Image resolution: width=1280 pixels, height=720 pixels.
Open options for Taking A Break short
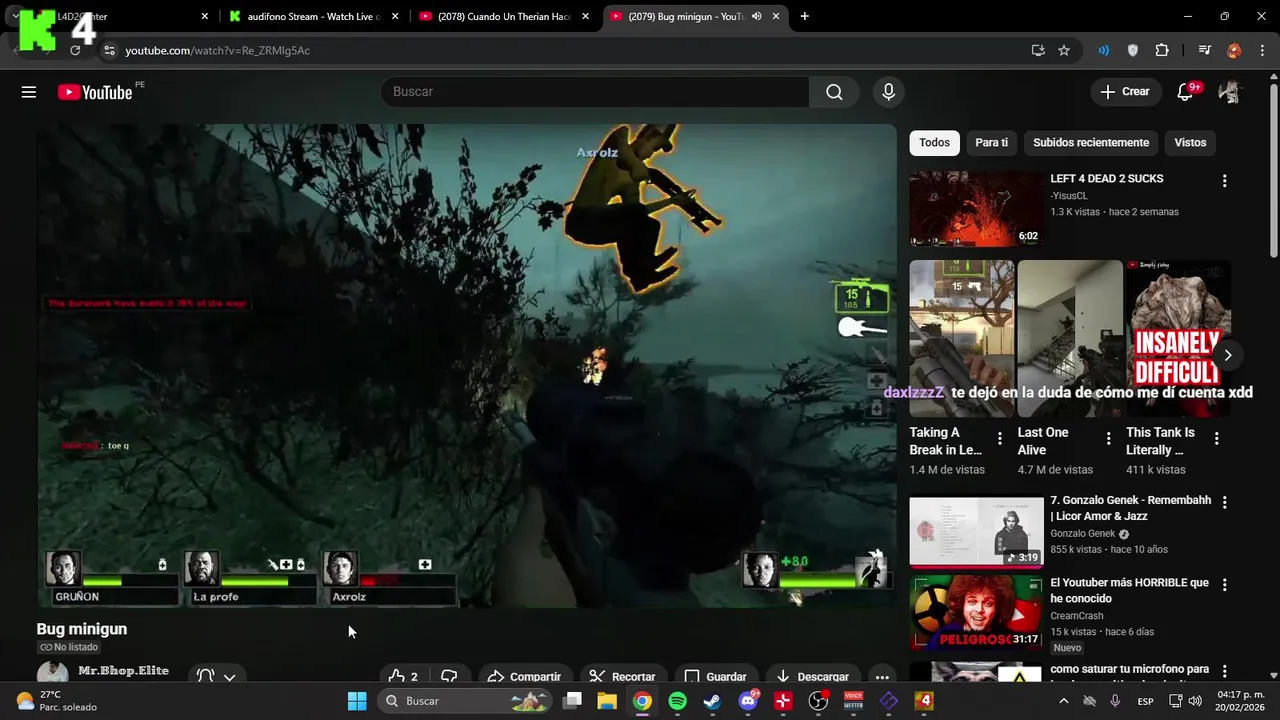[x=999, y=438]
